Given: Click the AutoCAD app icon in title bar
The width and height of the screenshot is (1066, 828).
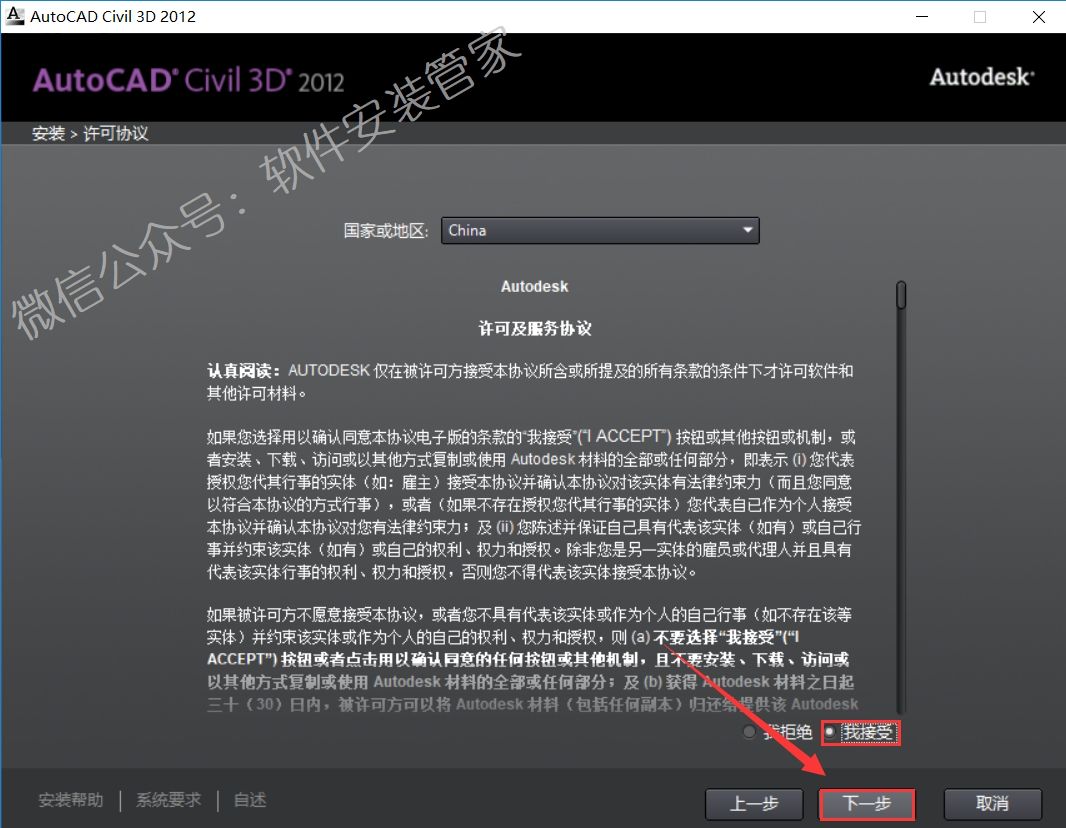Looking at the screenshot, I should click(15, 16).
